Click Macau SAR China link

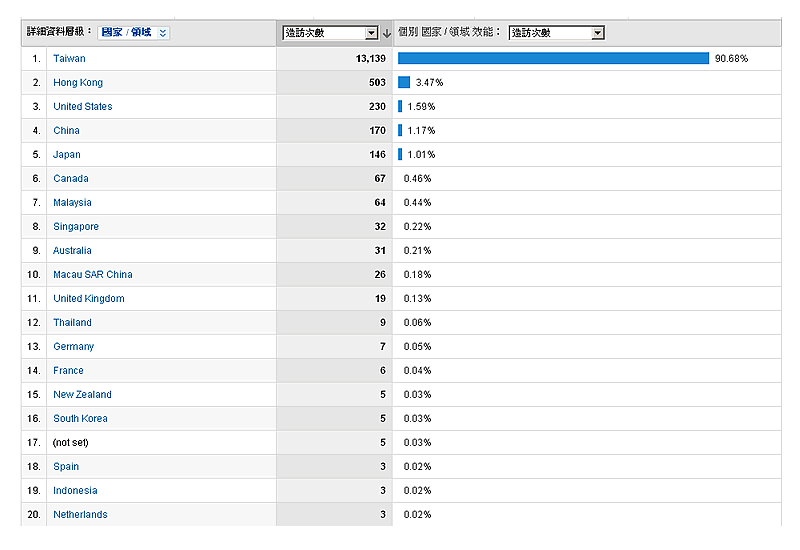pos(92,275)
